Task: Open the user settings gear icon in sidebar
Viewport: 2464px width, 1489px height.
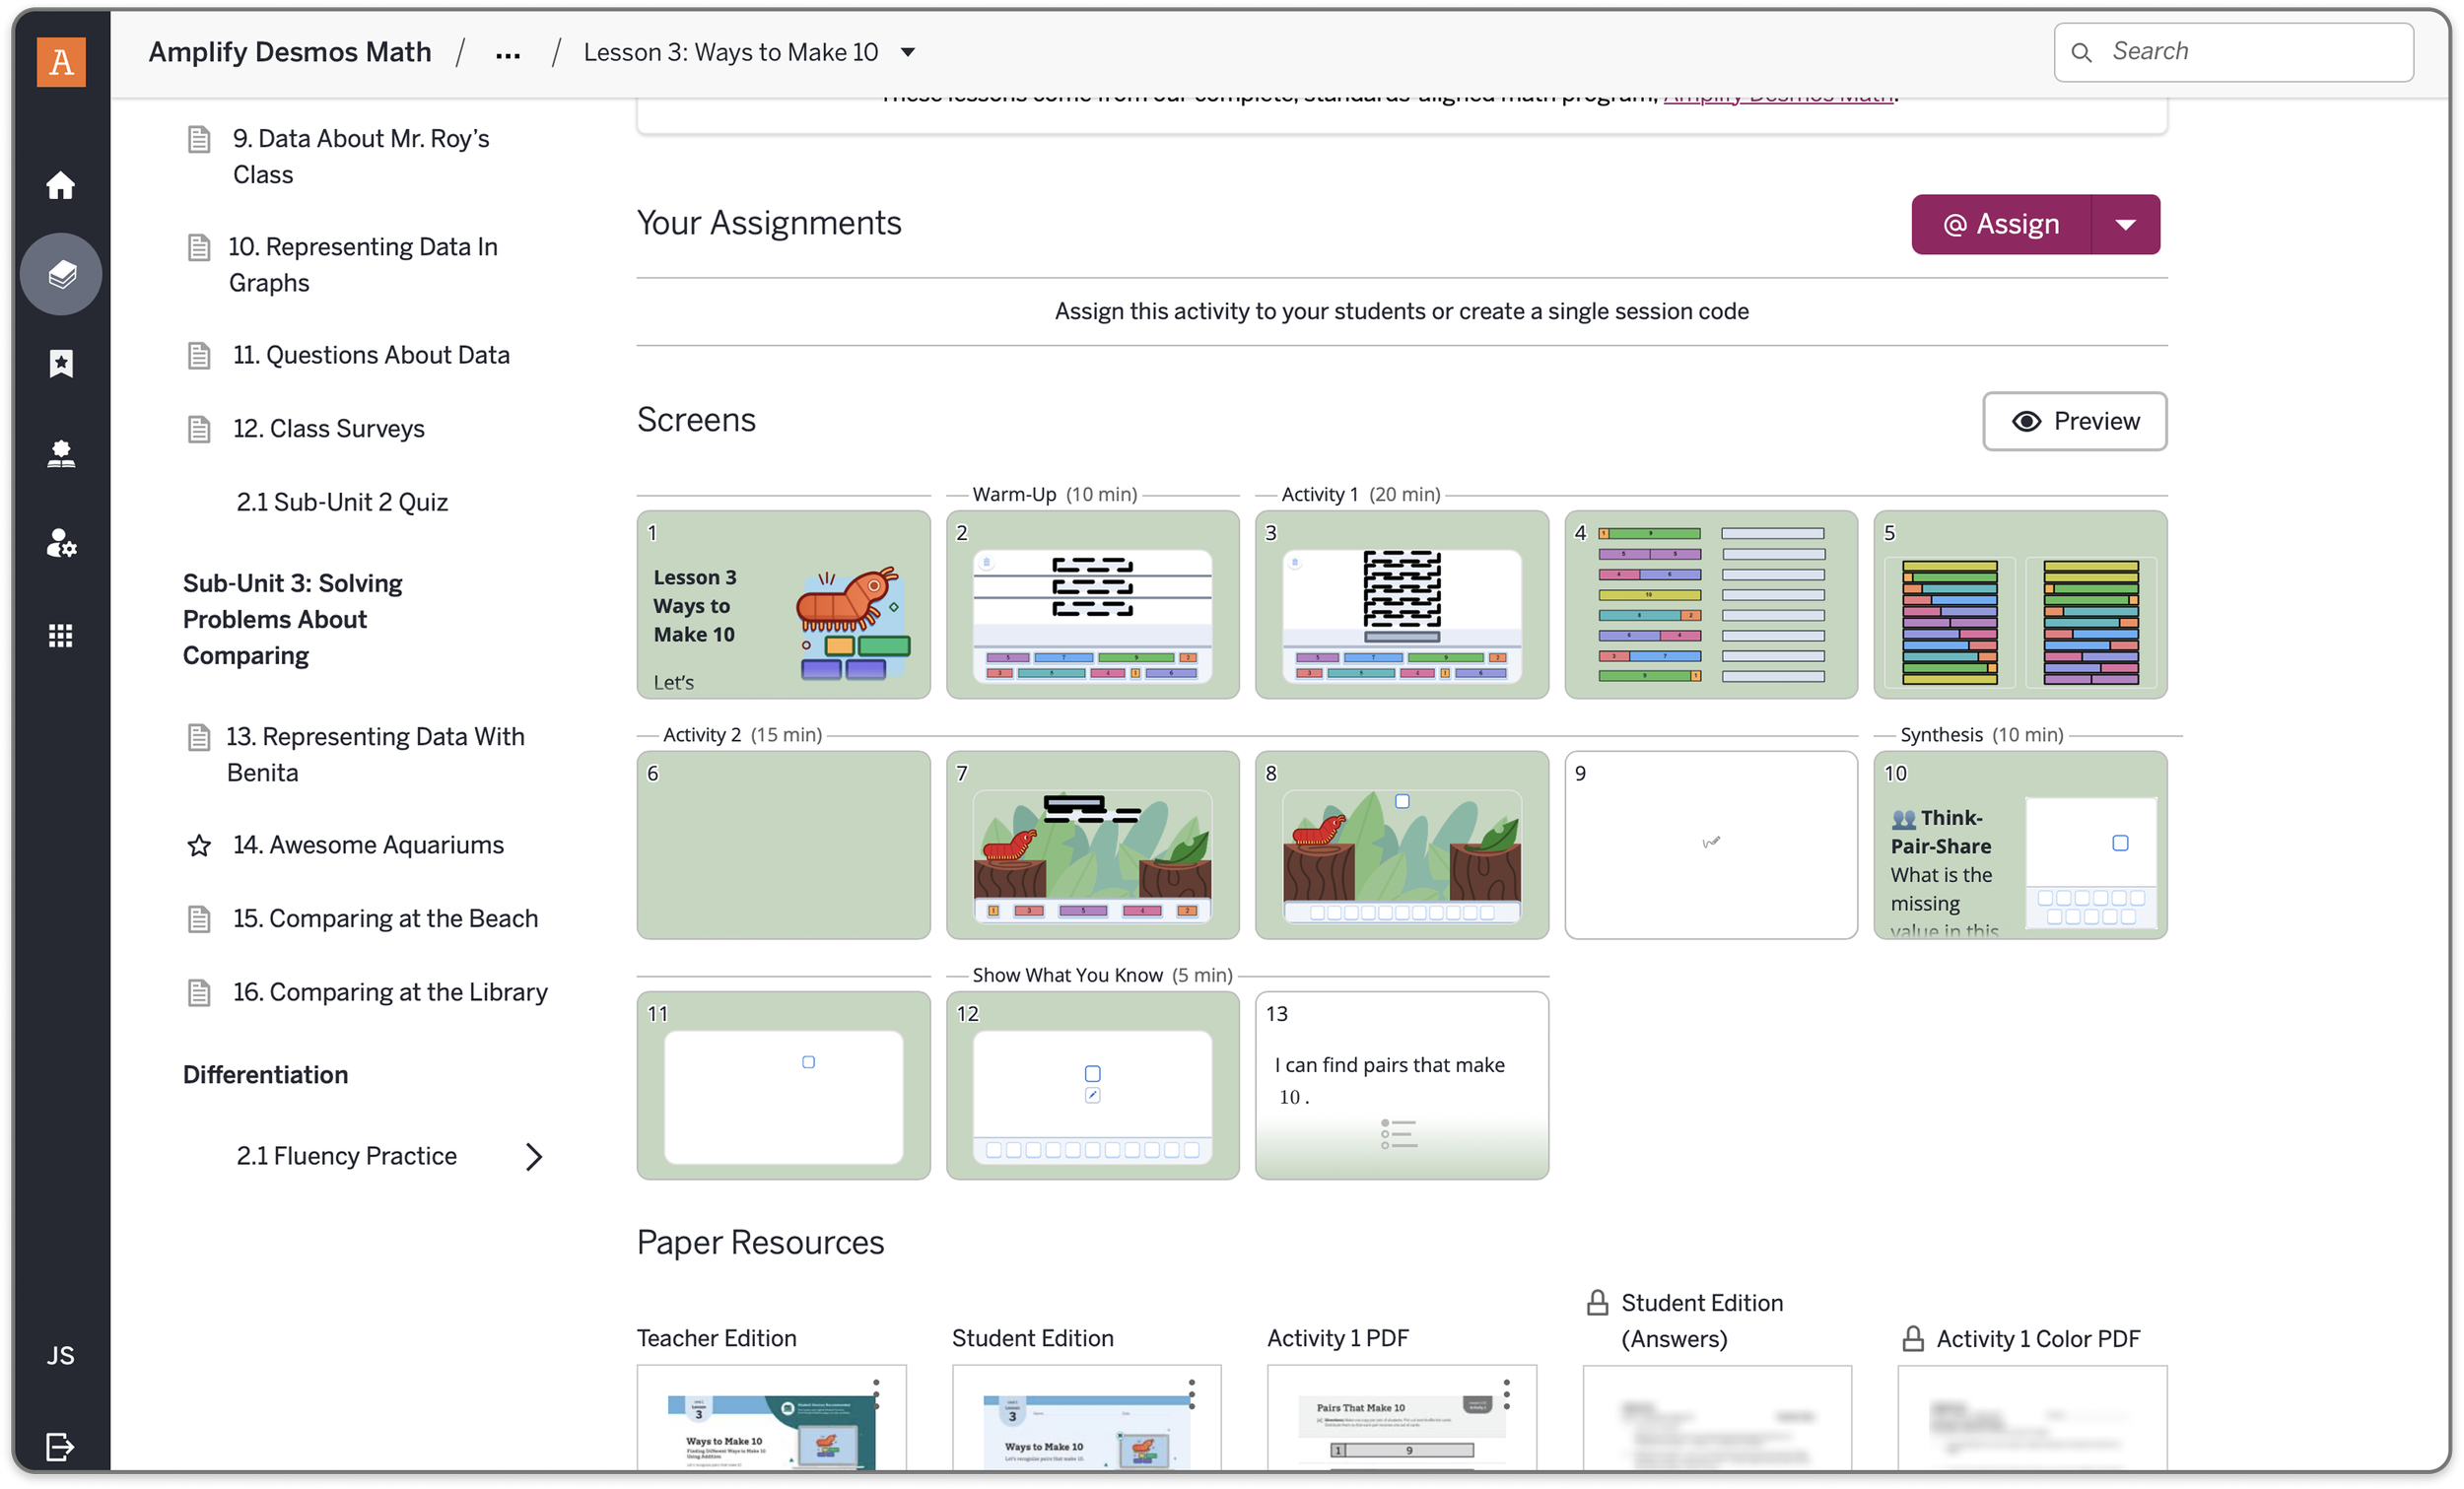Action: click(x=61, y=544)
